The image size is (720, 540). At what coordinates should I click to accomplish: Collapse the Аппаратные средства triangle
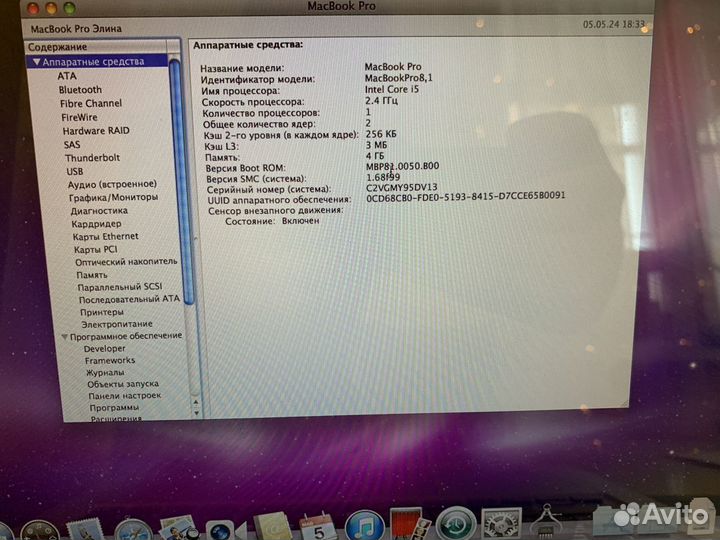pos(36,62)
